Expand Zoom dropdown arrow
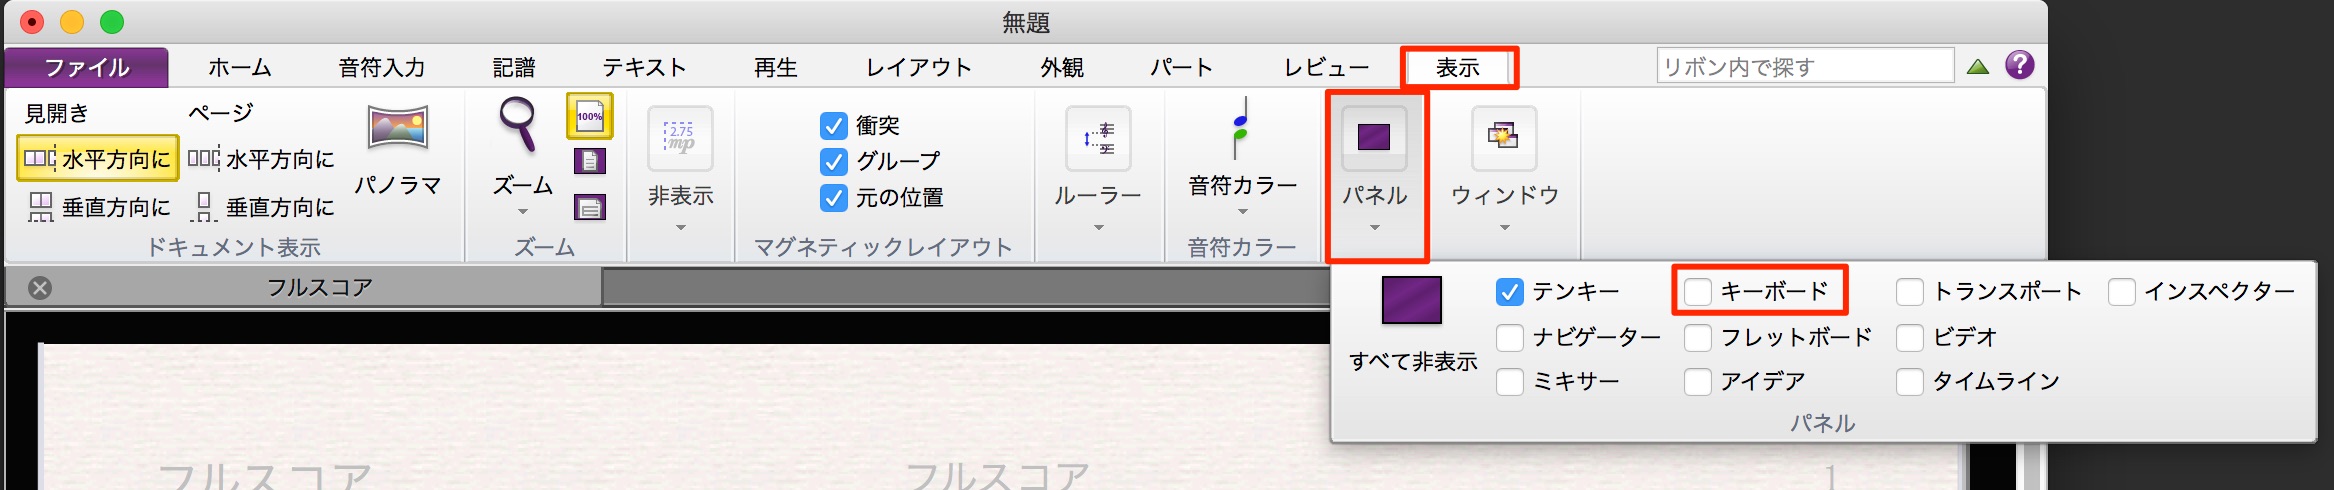The height and width of the screenshot is (490, 2334). [522, 211]
